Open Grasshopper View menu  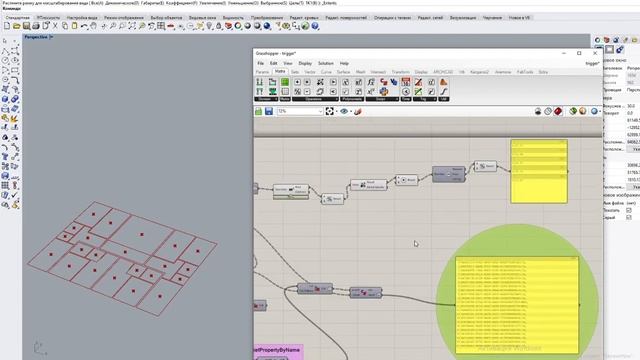pos(288,63)
